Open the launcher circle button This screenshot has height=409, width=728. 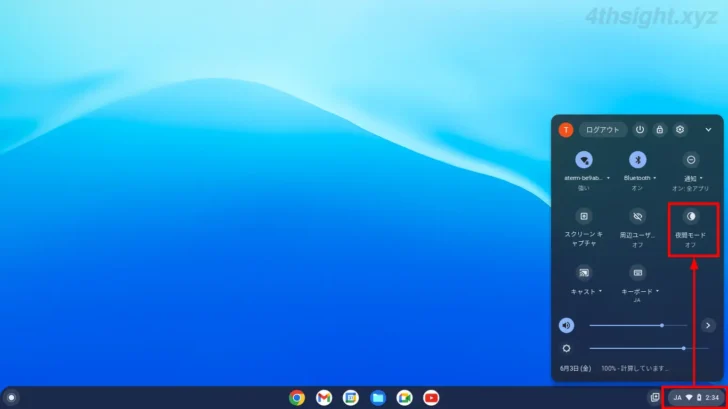(11, 398)
